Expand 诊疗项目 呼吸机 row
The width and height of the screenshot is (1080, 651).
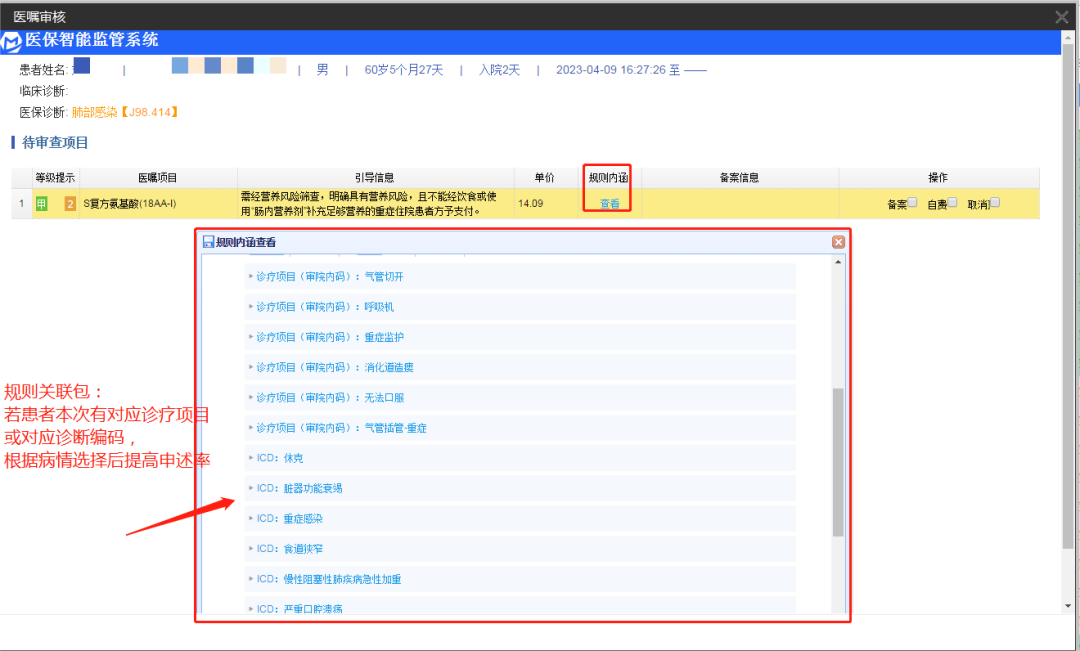click(520, 307)
